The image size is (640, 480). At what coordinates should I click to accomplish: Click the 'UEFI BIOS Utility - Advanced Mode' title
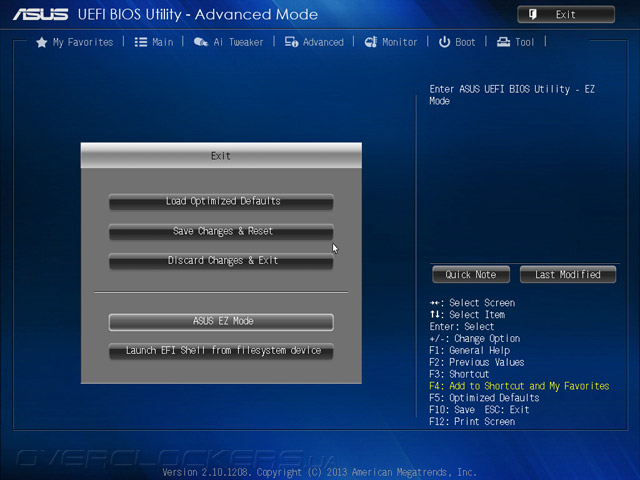(x=198, y=15)
